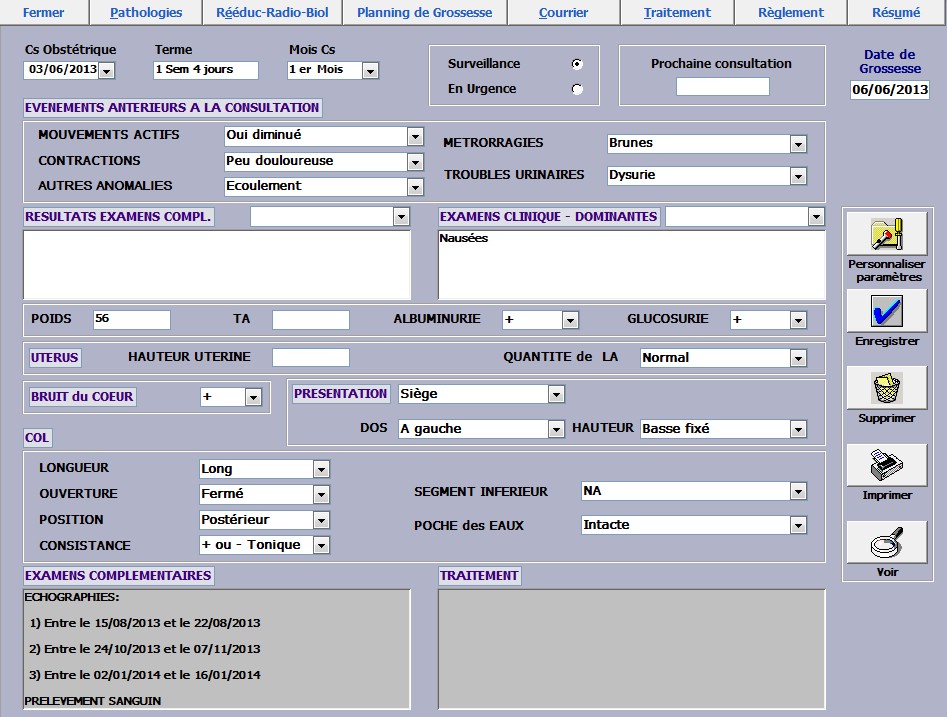Click the Enregistrer checkmark icon

pos(886,311)
